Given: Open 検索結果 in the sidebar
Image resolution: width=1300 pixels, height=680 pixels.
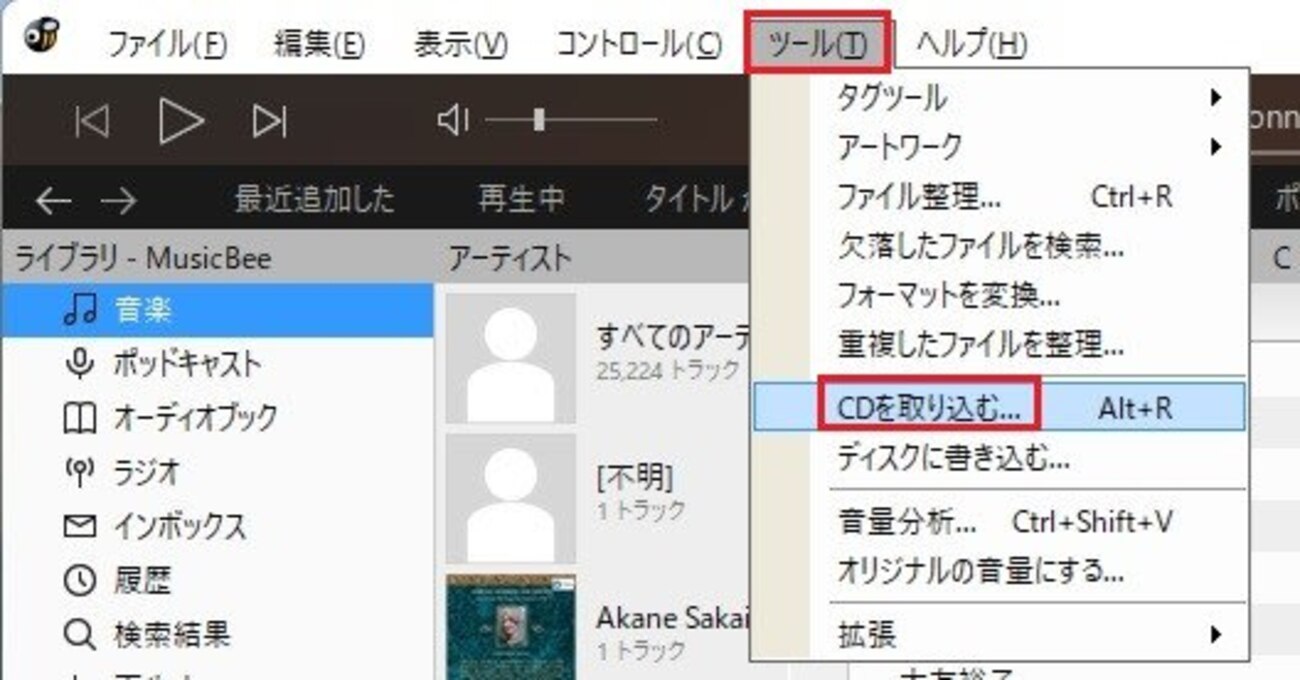Looking at the screenshot, I should (x=217, y=634).
